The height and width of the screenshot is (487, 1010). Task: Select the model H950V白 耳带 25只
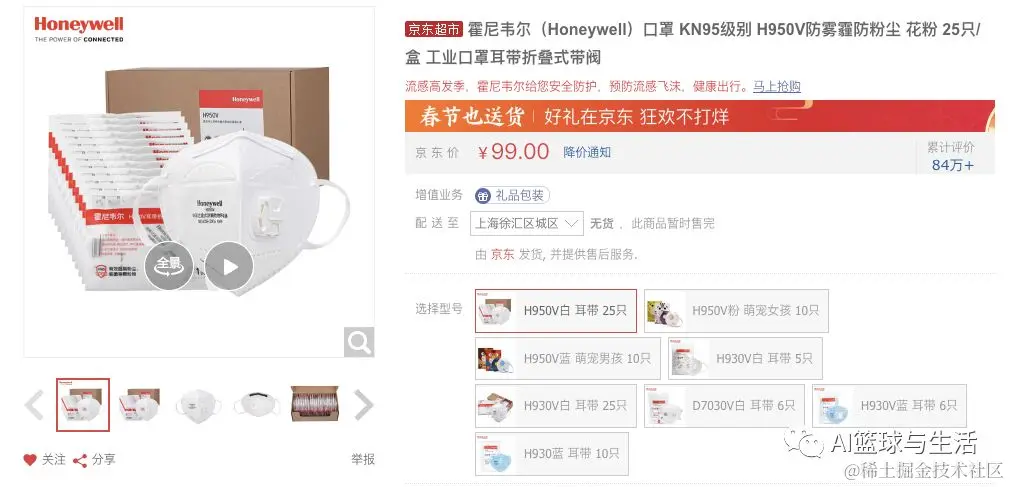click(x=556, y=311)
